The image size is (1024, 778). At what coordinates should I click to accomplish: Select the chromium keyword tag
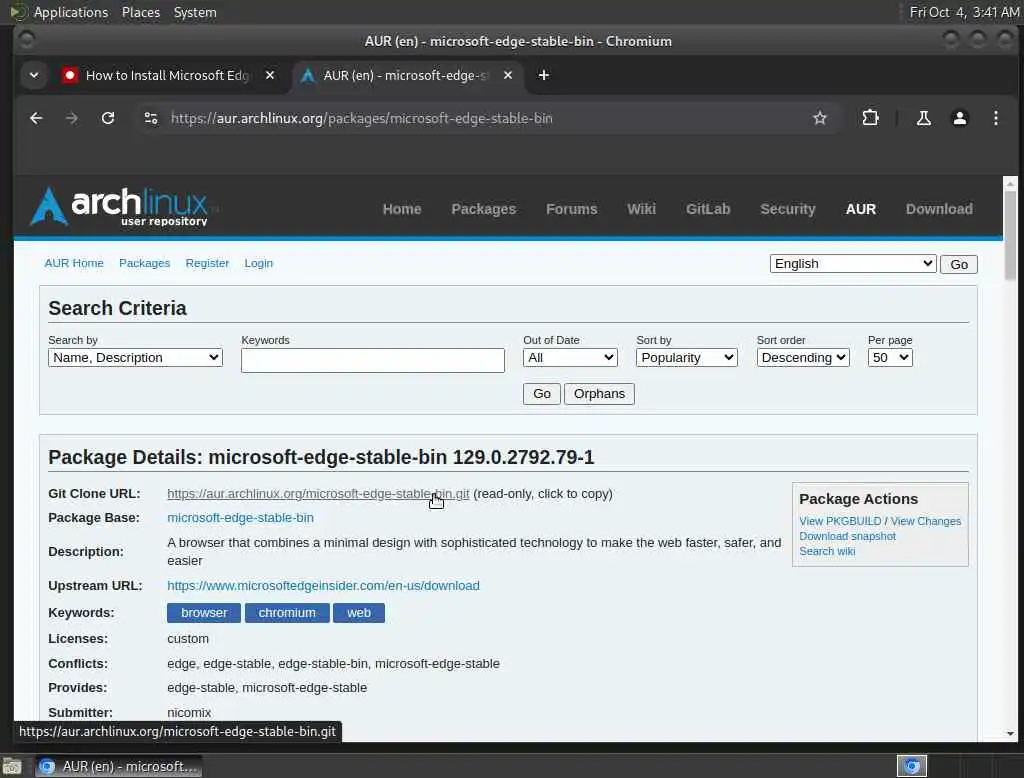coord(287,612)
